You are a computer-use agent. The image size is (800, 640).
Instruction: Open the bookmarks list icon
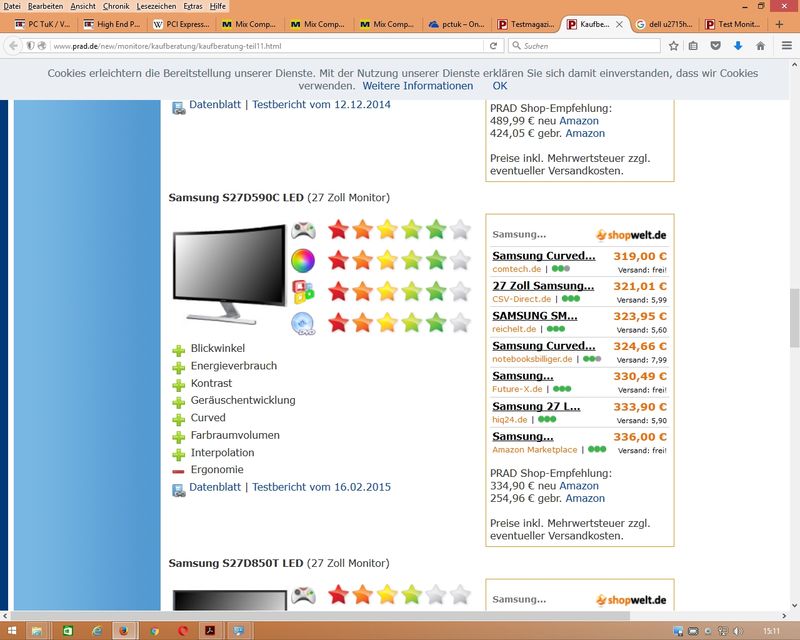(693, 46)
